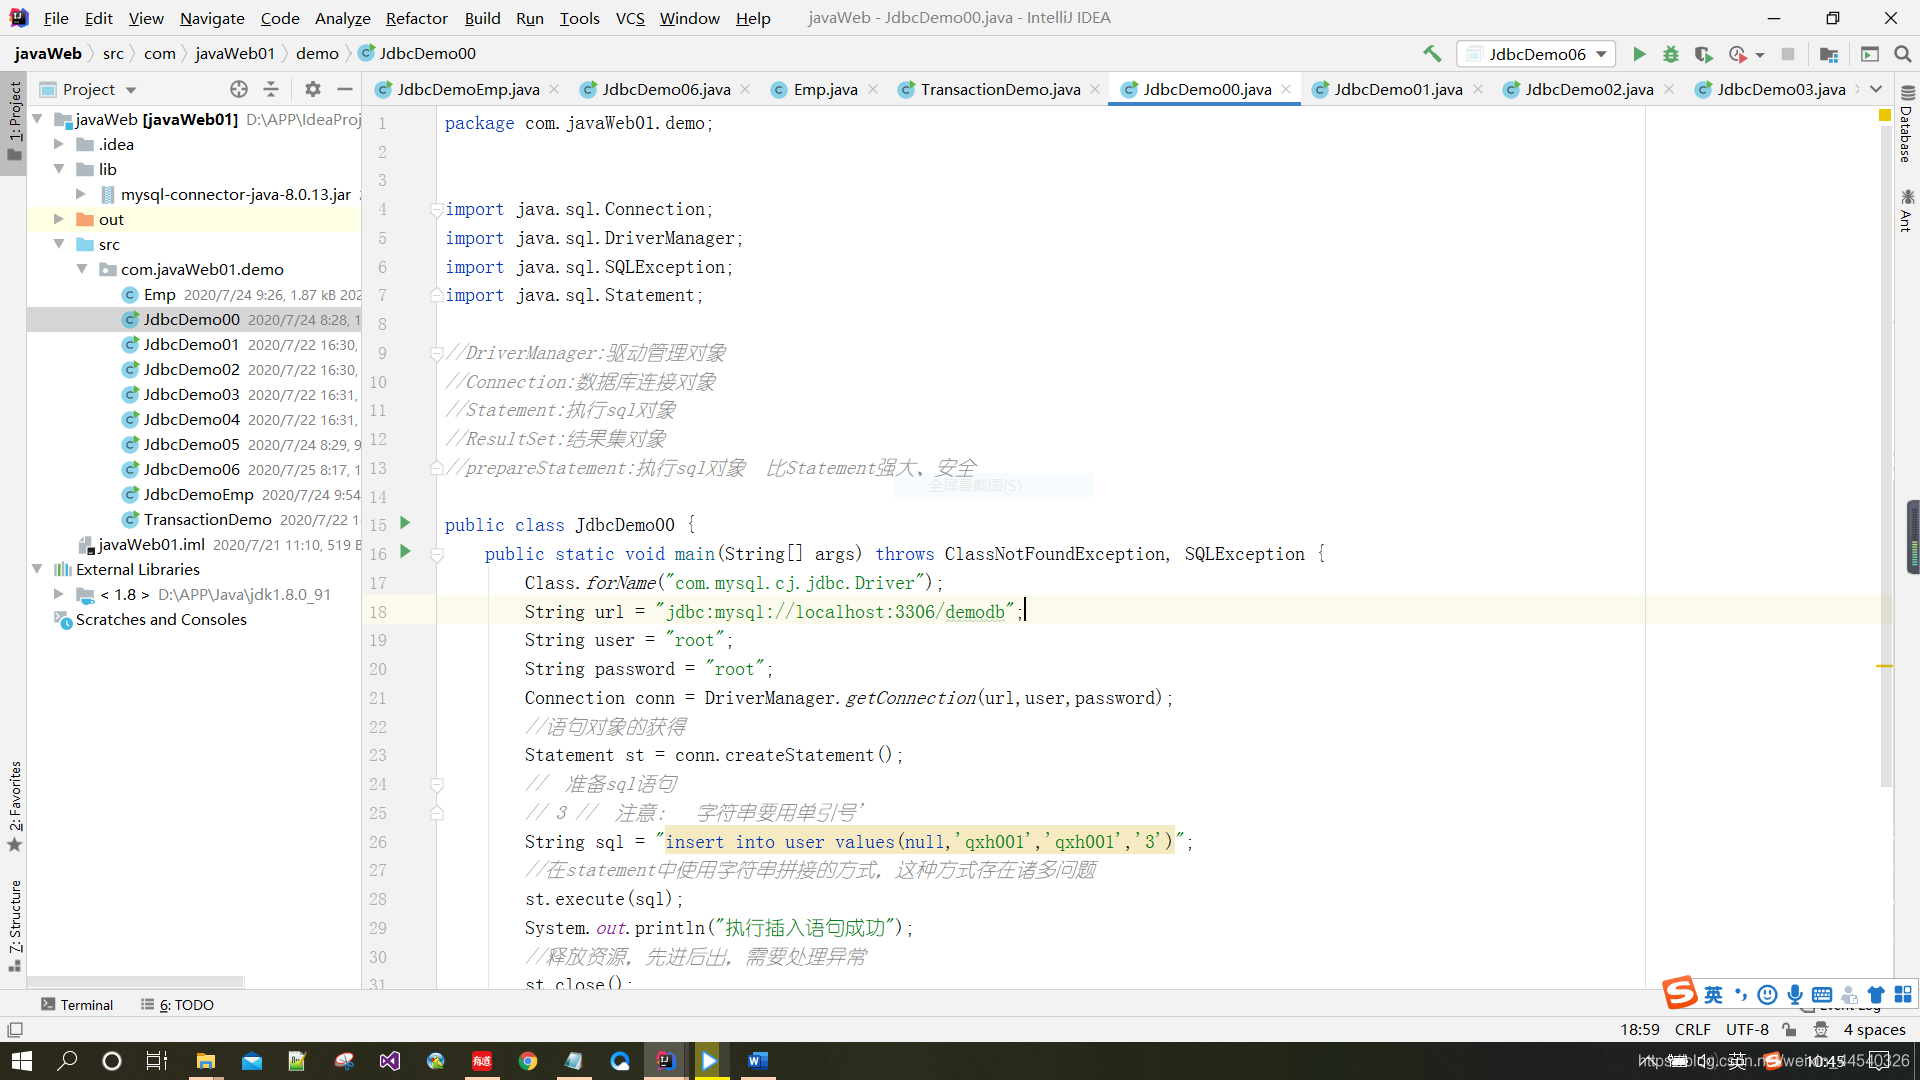Start debugging with the bug icon

pos(1671,54)
